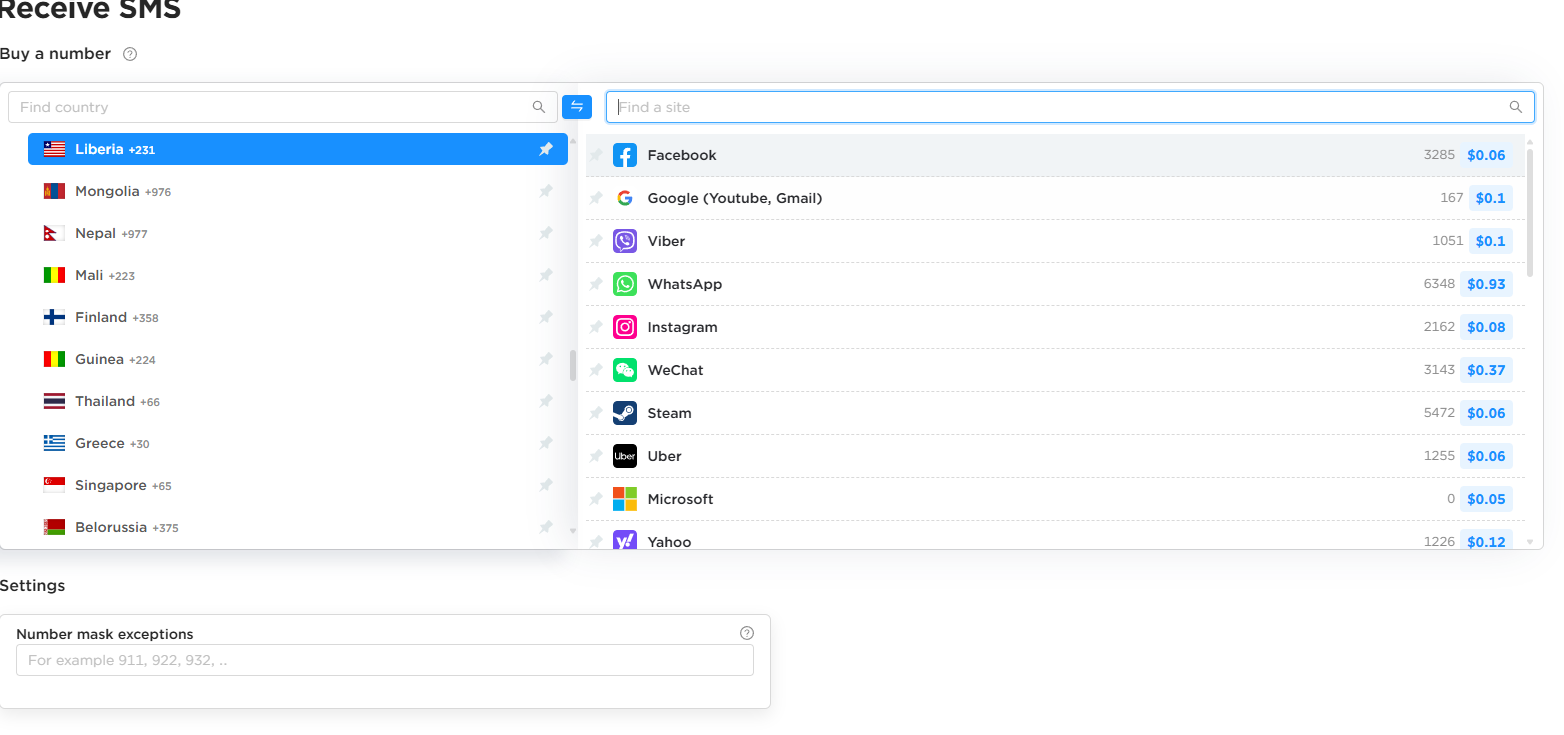
Task: Buy Viber number for $0.1
Action: pos(1490,241)
